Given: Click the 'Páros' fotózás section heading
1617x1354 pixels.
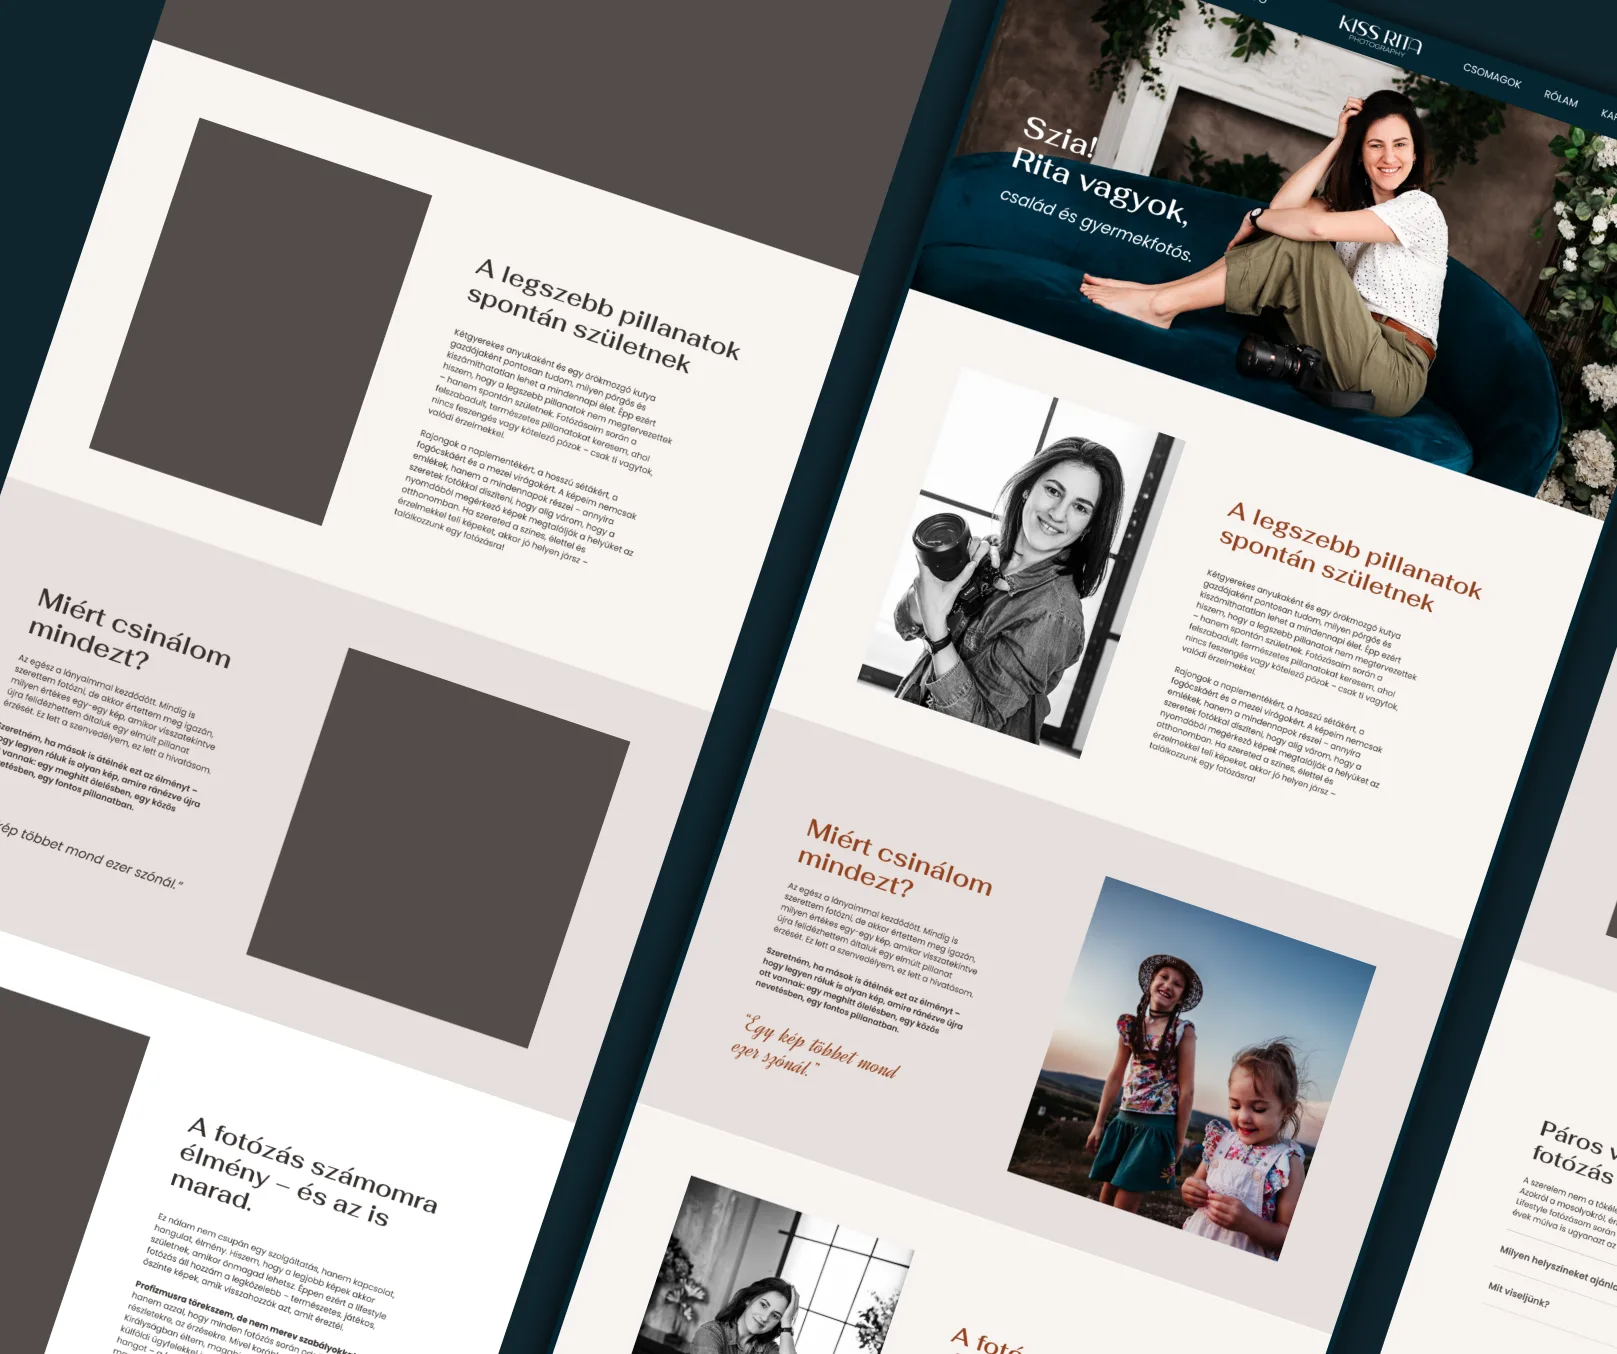Looking at the screenshot, I should pyautogui.click(x=1575, y=1151).
